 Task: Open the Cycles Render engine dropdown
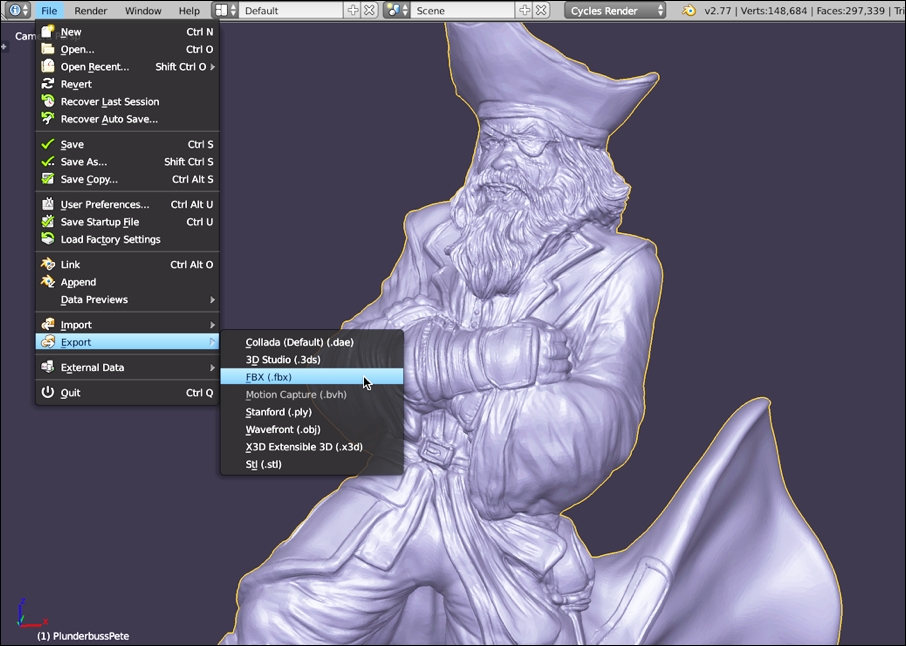[615, 10]
